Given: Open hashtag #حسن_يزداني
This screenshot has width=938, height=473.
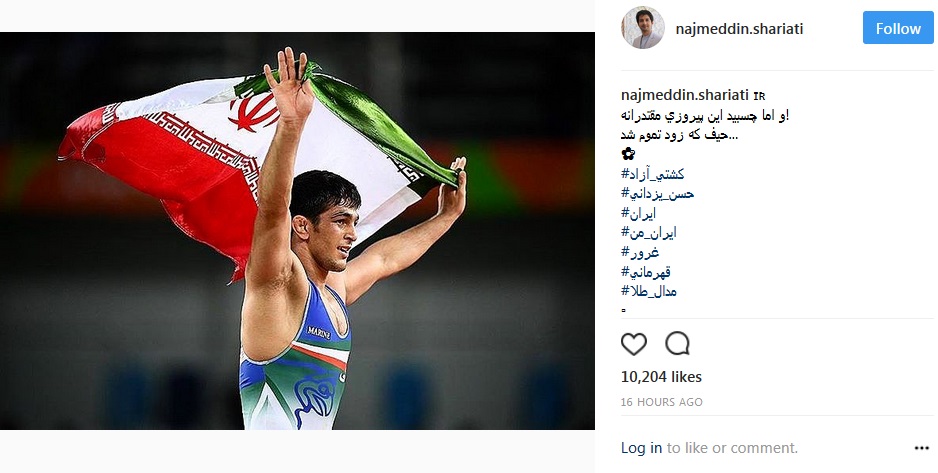Looking at the screenshot, I should [657, 194].
